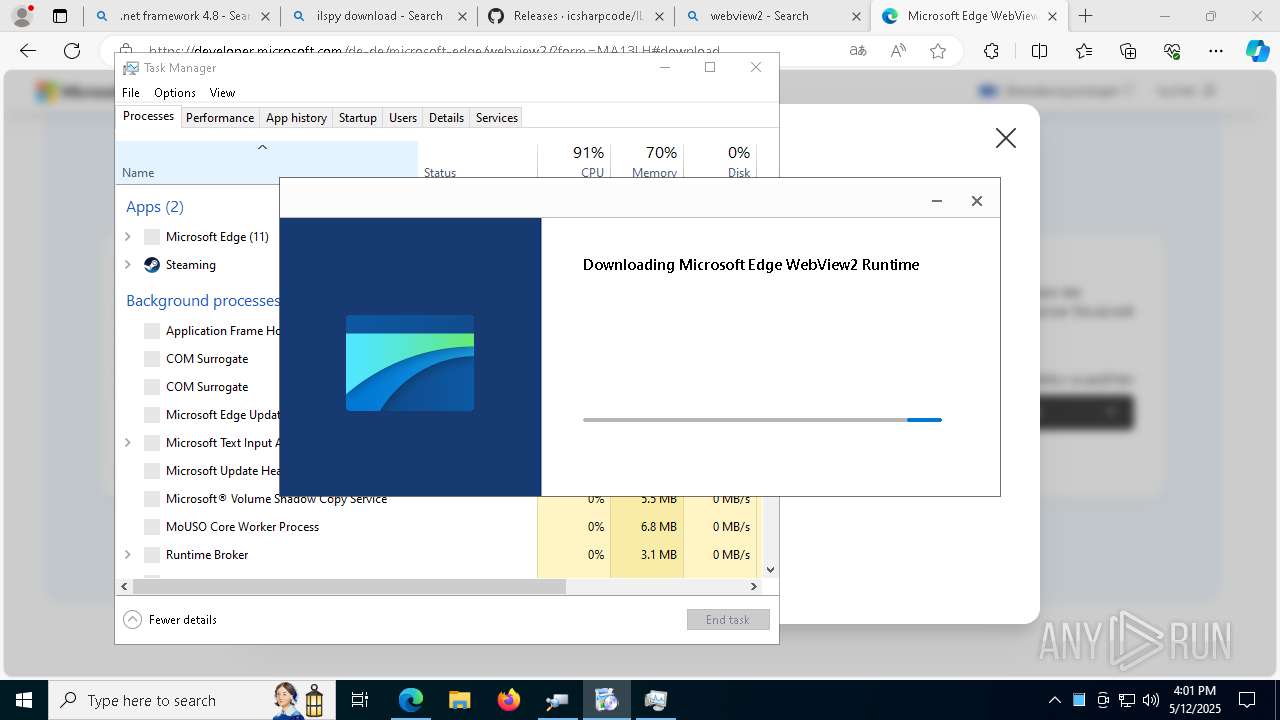This screenshot has width=1280, height=720.
Task: Click Task Manager vertical scroll down arrow
Action: pyautogui.click(x=770, y=570)
